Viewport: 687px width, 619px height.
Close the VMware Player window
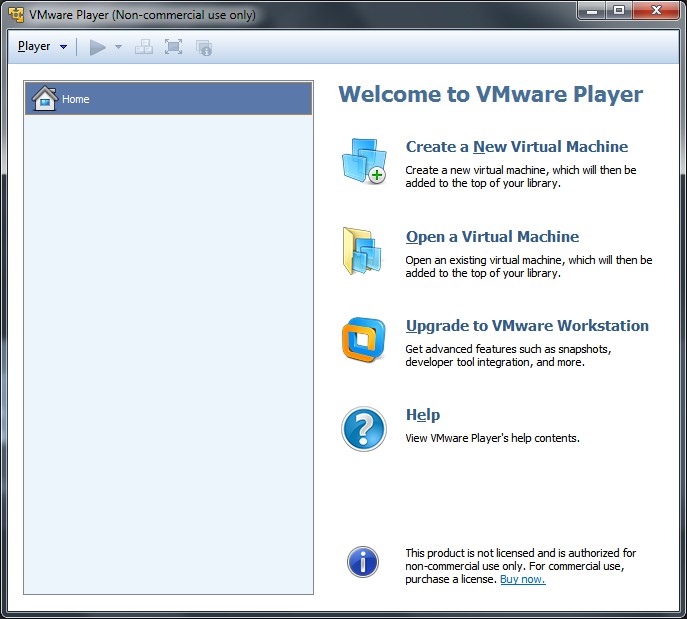[656, 11]
